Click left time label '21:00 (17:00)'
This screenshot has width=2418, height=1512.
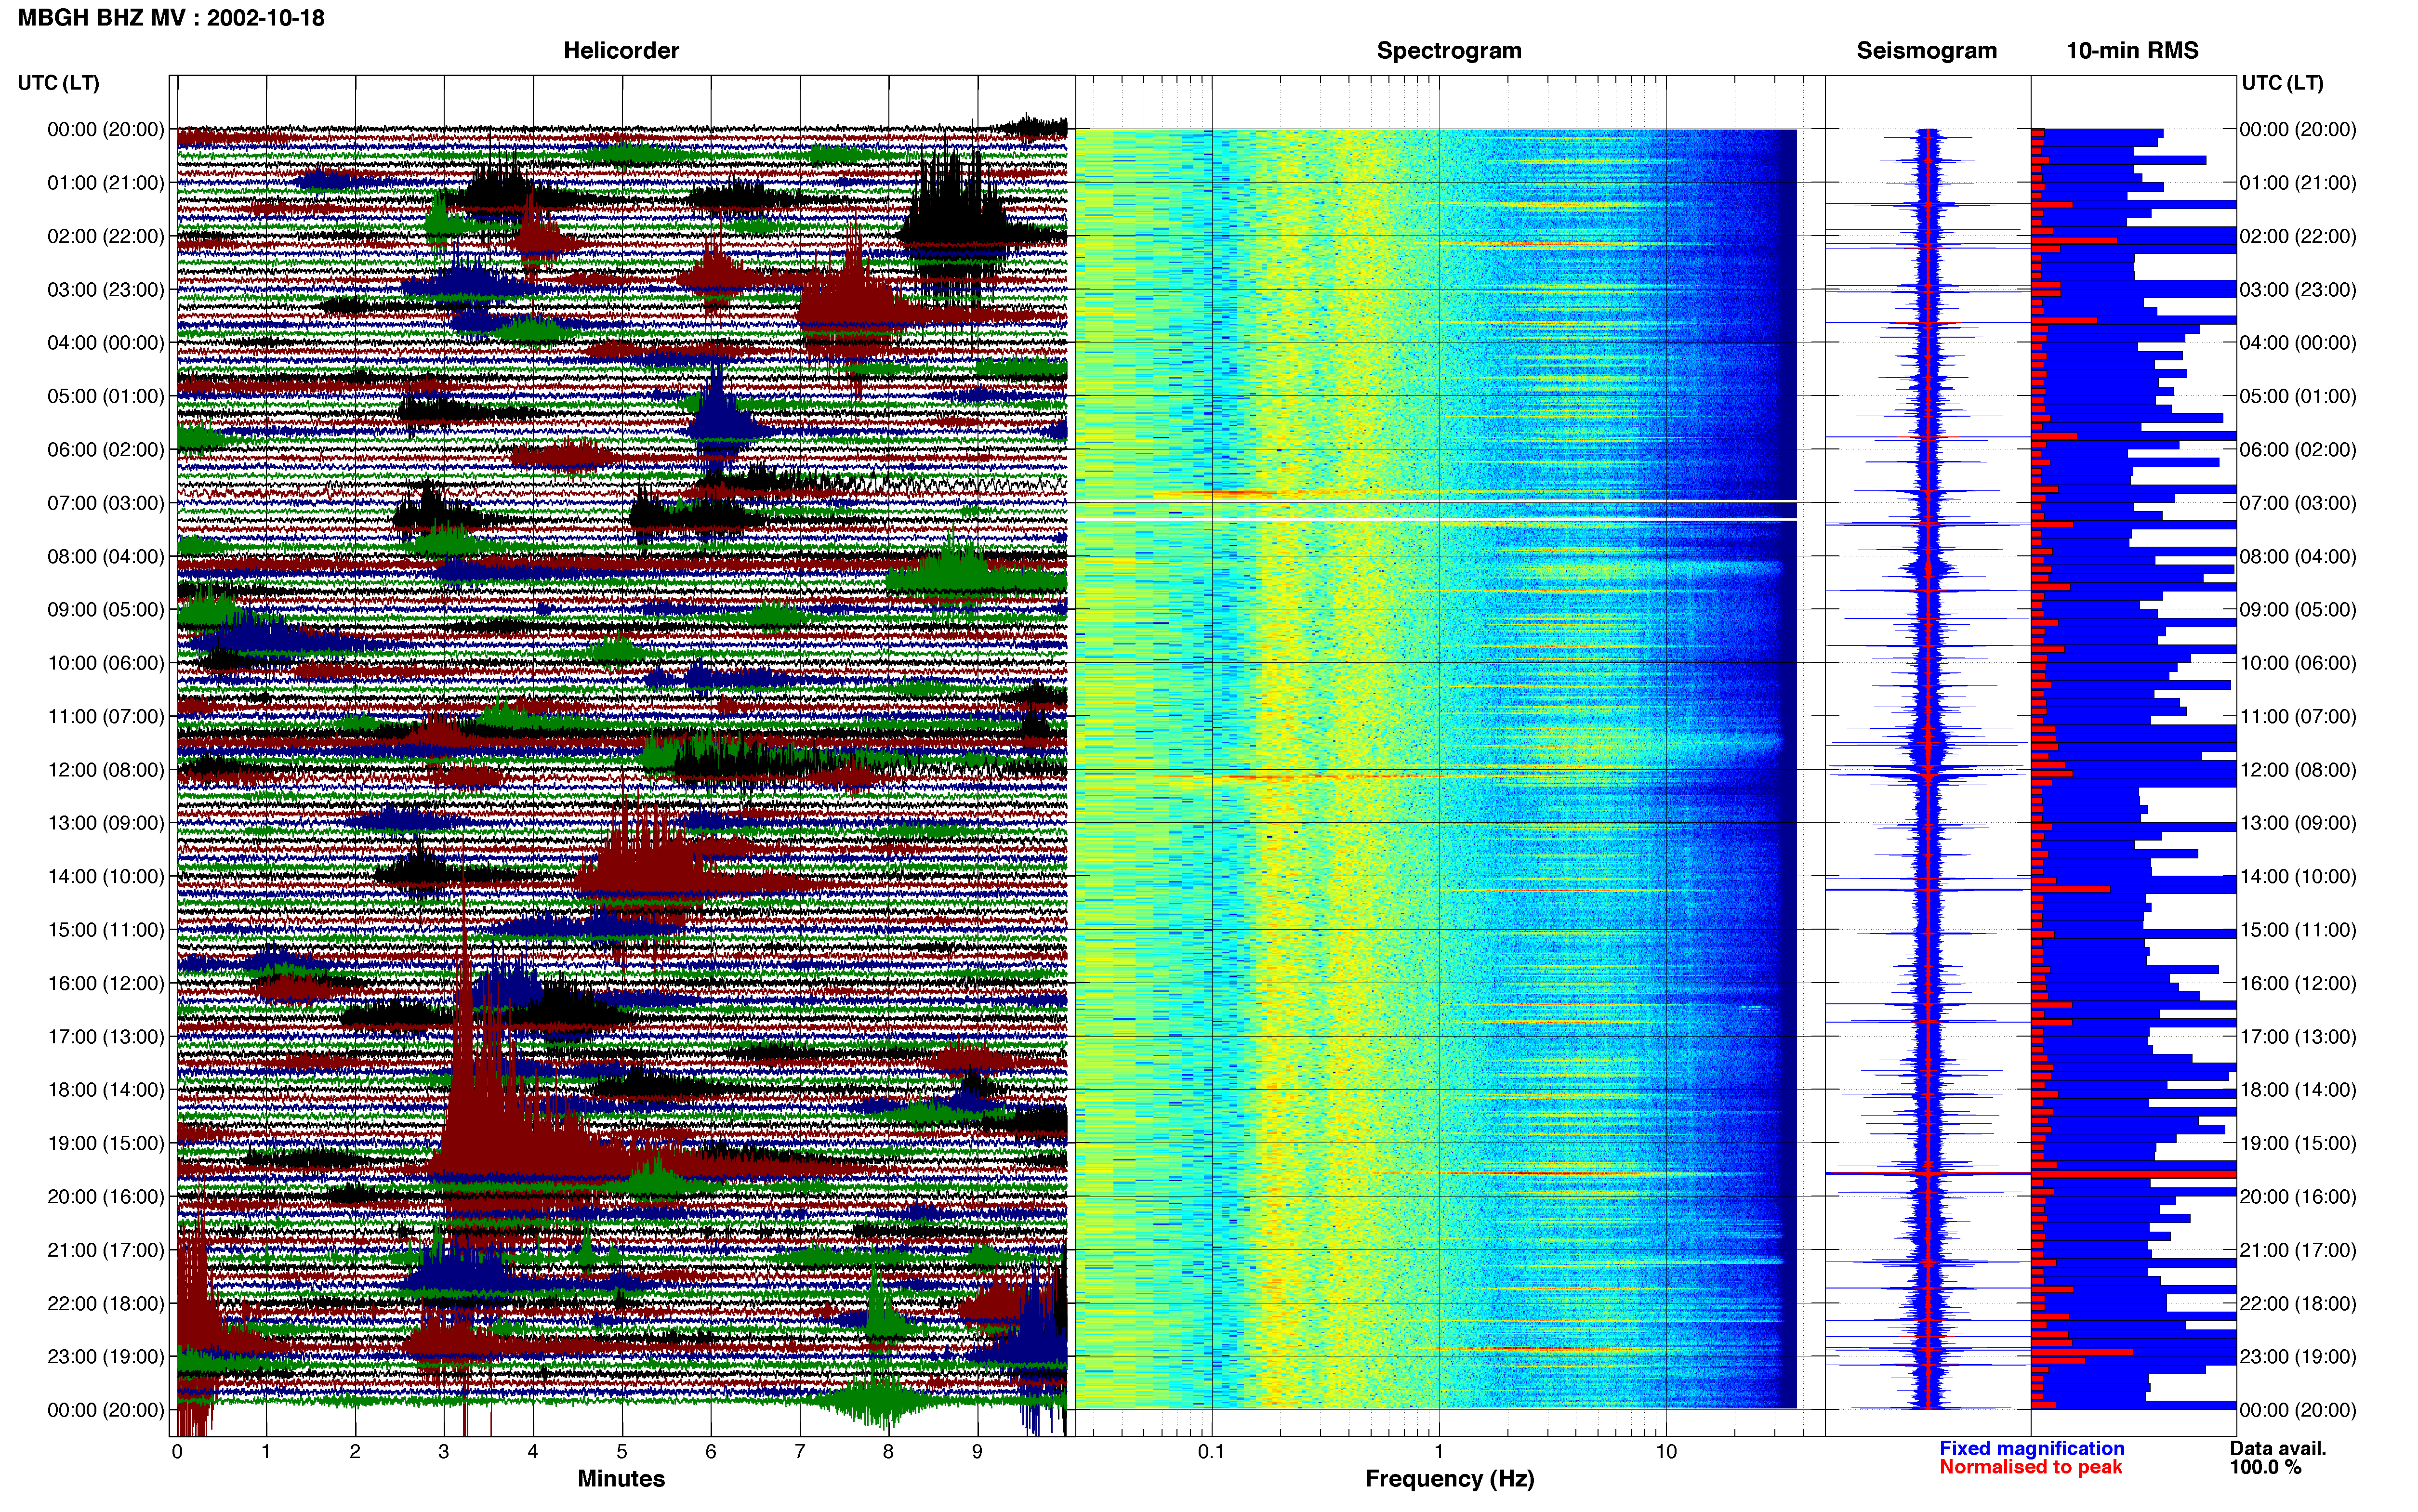(x=106, y=1250)
